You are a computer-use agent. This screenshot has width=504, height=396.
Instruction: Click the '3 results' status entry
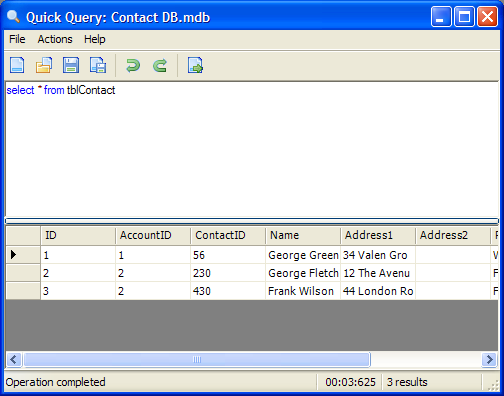[407, 382]
